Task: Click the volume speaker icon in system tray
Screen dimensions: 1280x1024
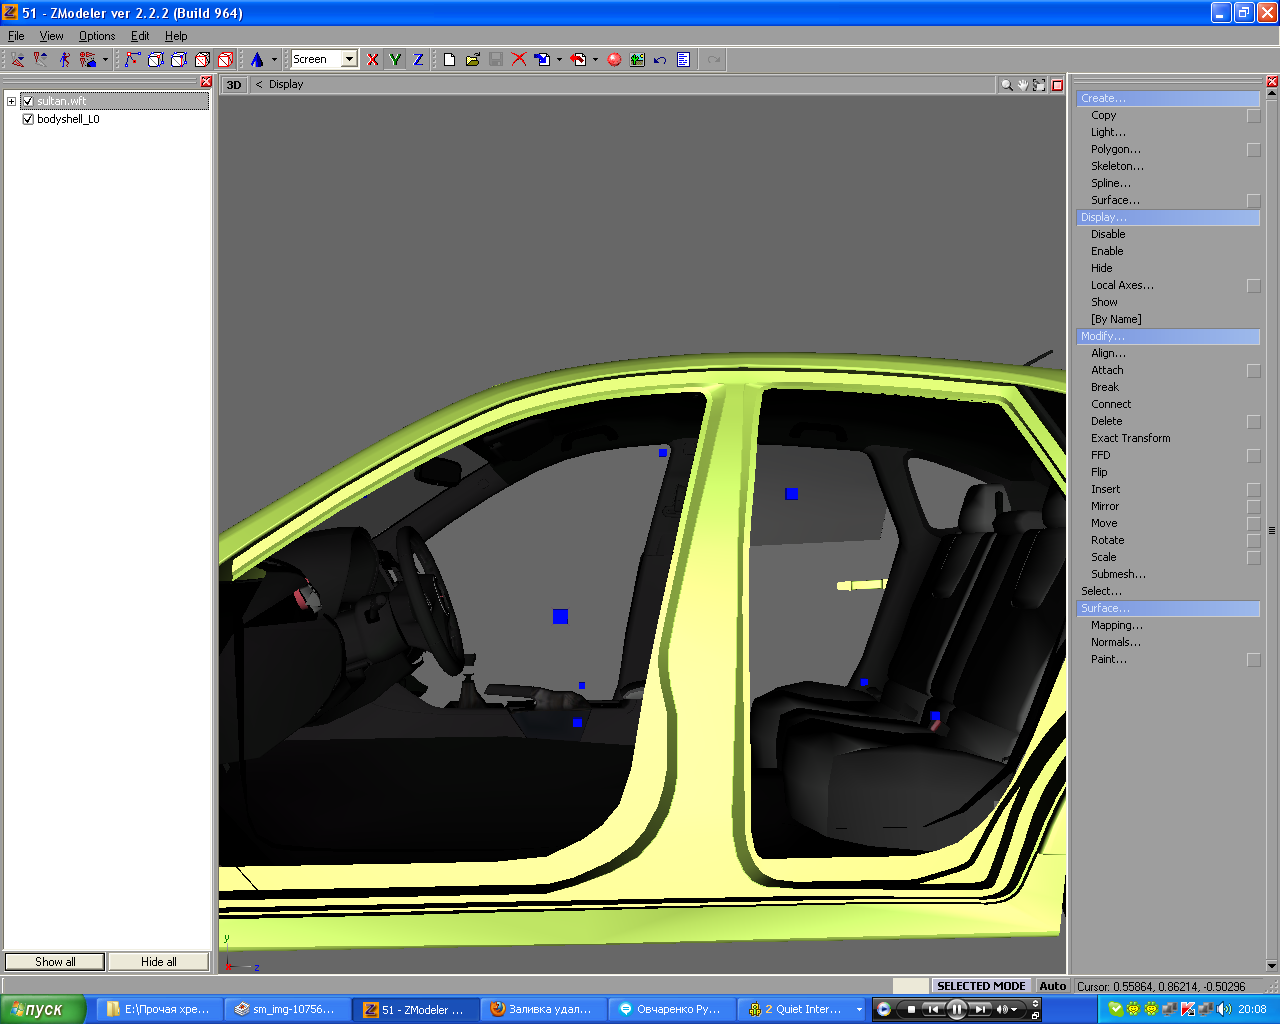Action: [1224, 1010]
